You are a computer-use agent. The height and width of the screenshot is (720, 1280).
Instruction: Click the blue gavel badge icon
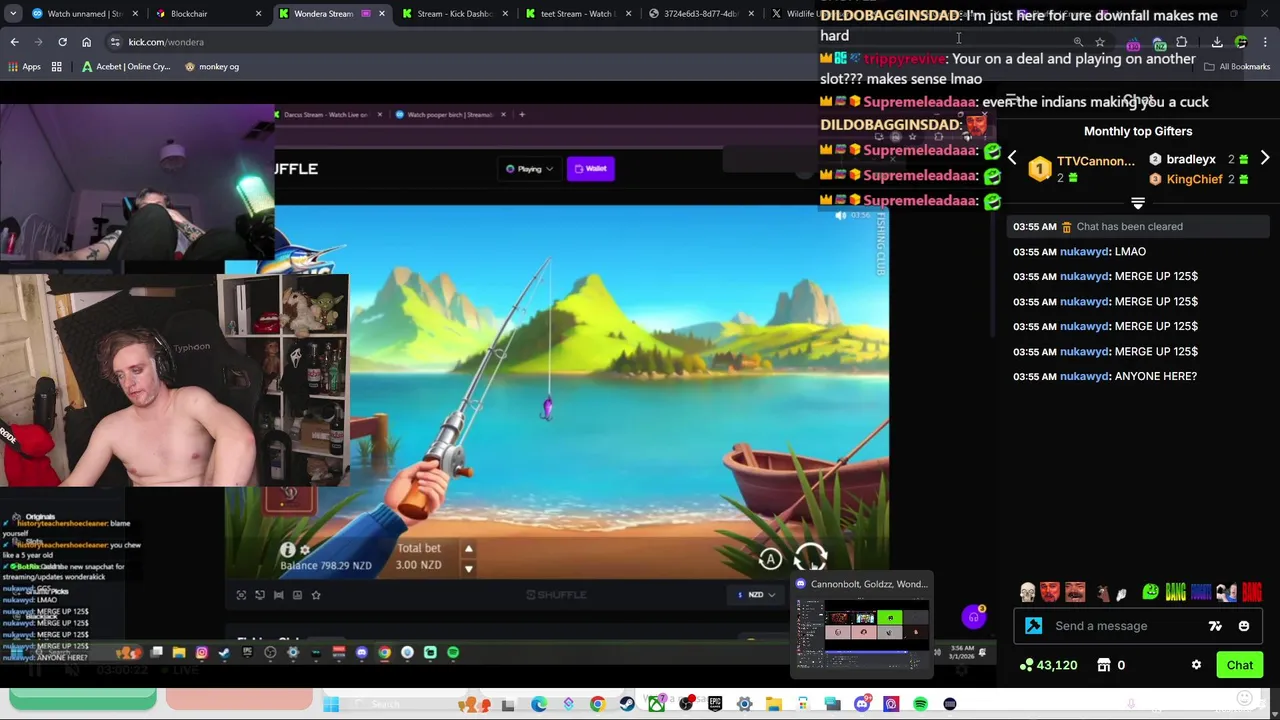point(1034,626)
